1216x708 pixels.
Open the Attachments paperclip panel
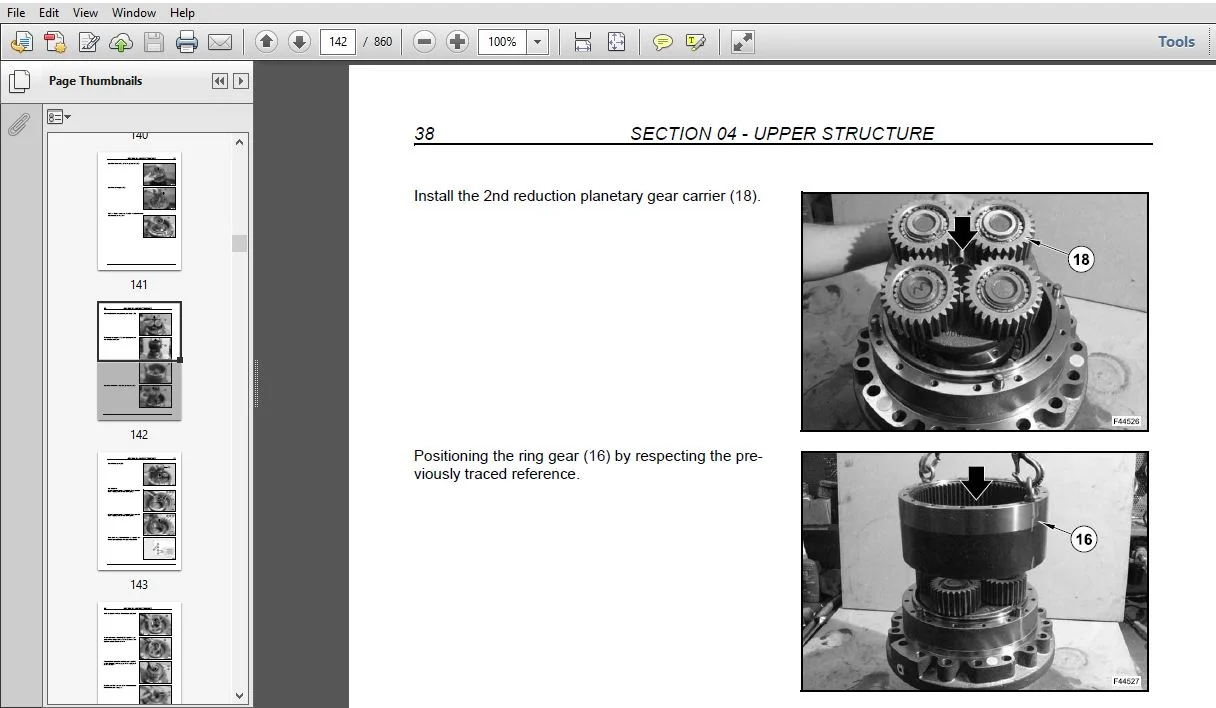point(18,124)
